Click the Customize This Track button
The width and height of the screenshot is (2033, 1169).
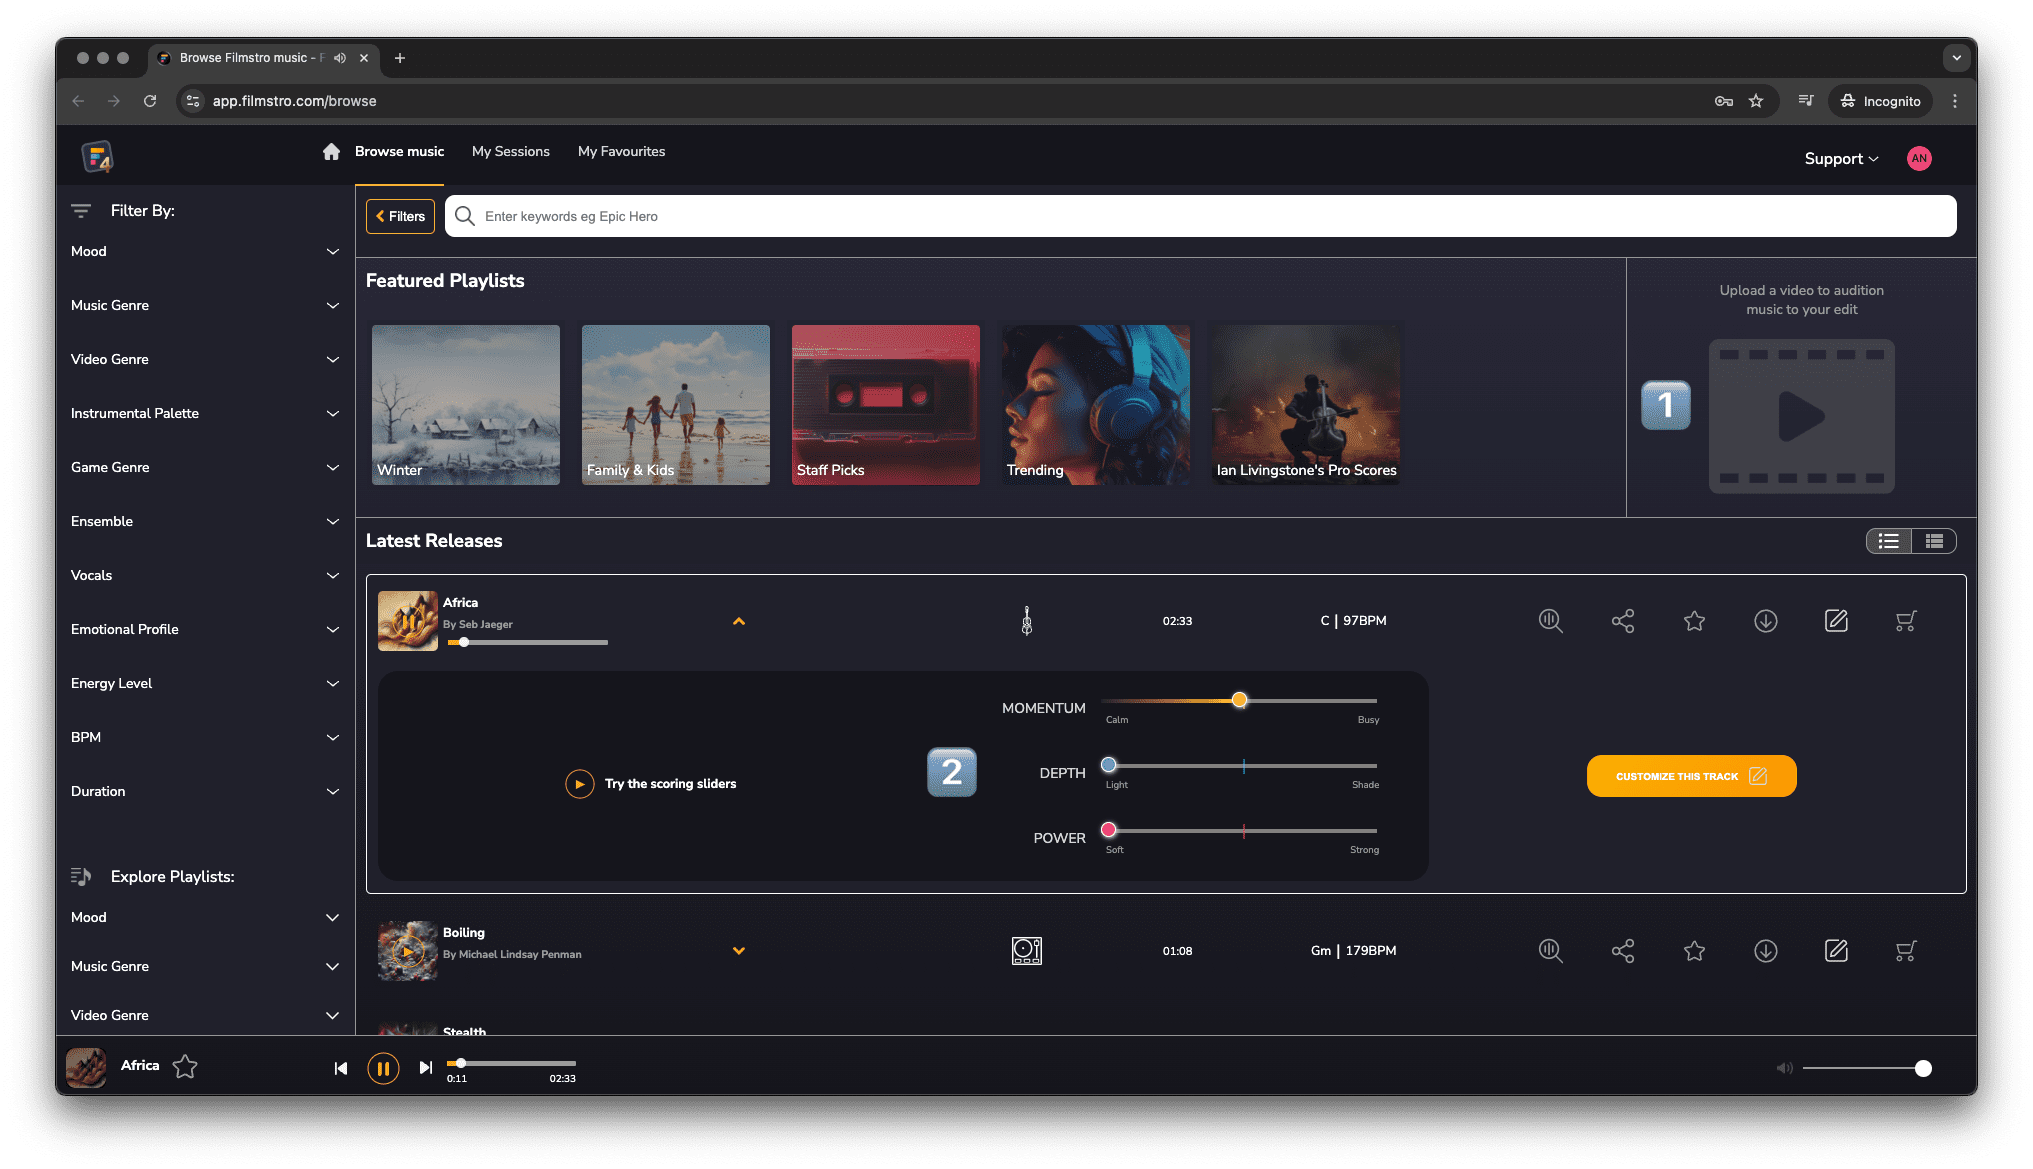(x=1691, y=776)
